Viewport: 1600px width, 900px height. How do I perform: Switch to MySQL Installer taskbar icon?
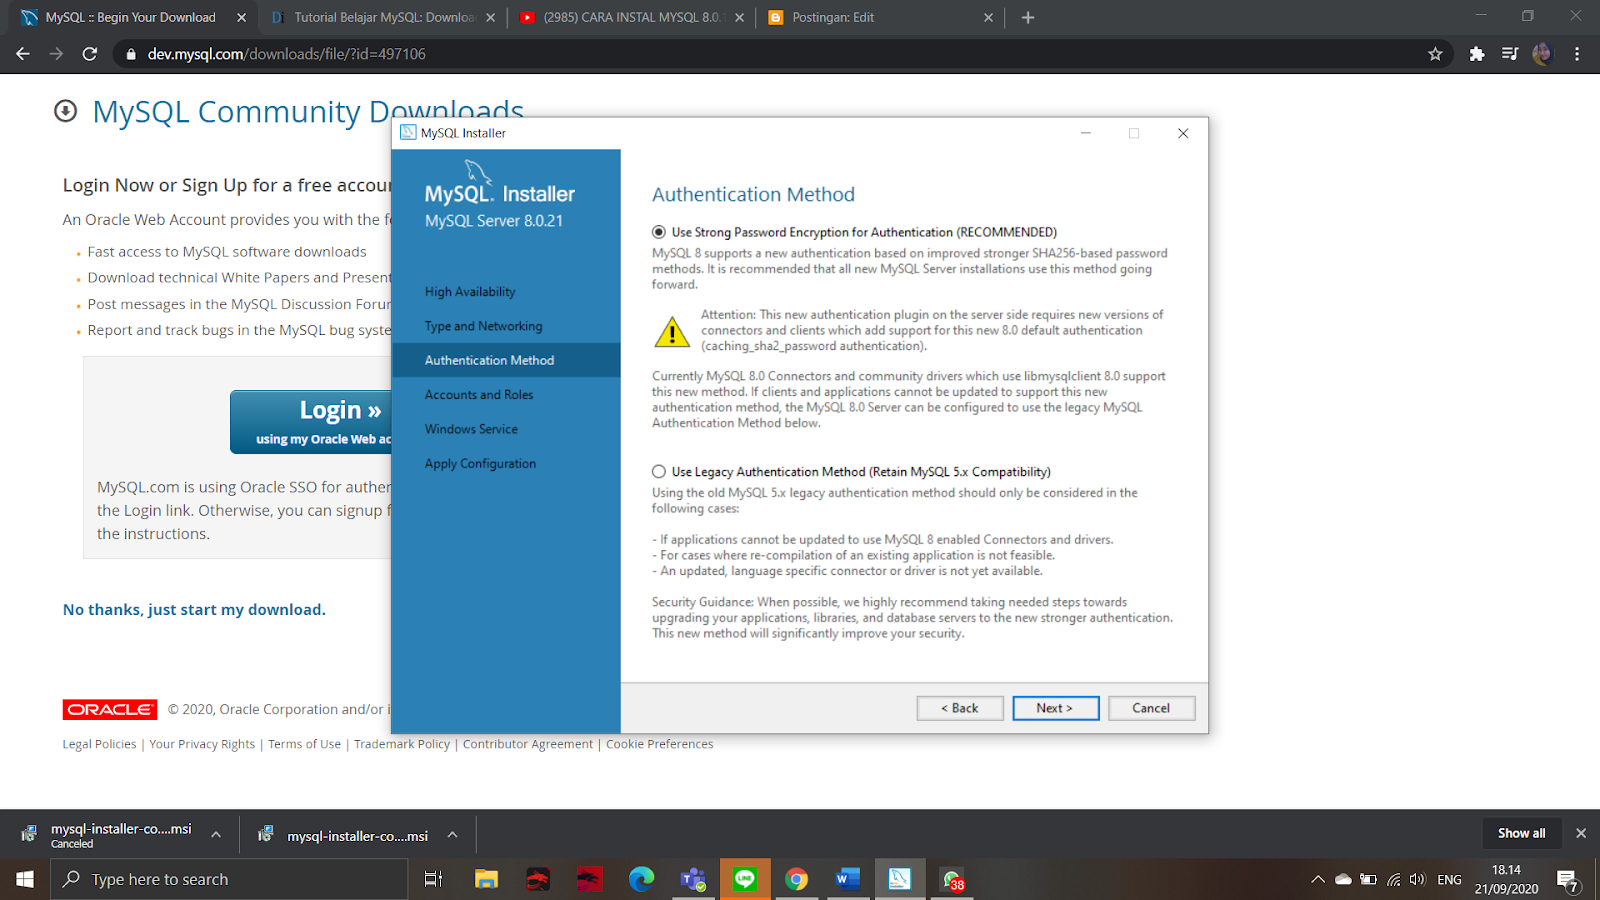click(900, 879)
